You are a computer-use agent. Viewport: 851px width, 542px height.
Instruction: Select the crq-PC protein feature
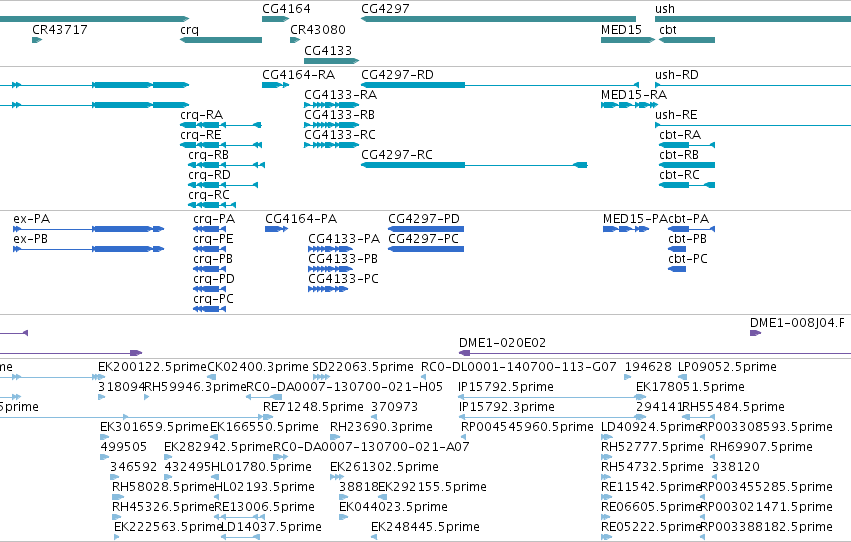coord(209,309)
